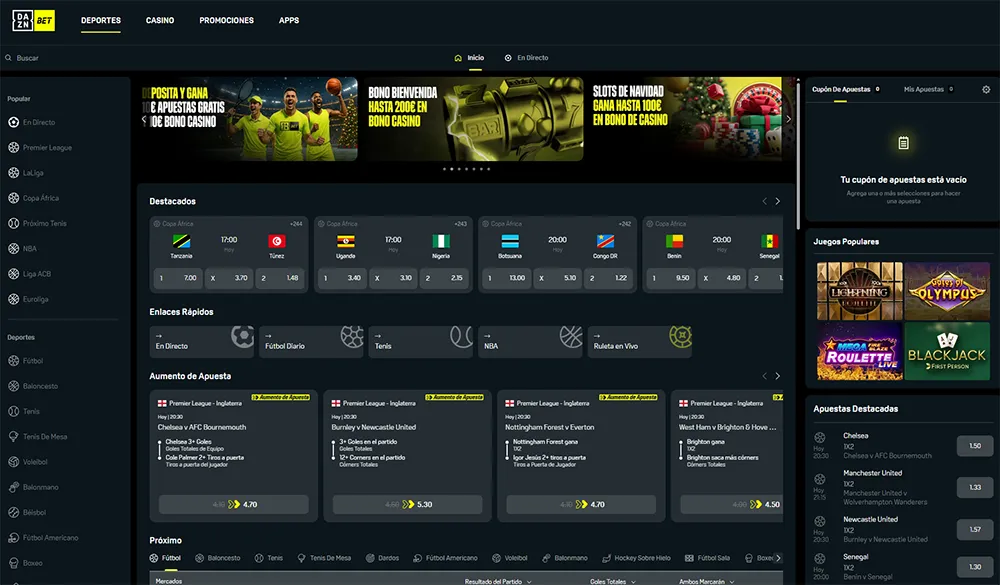Open Premier League in sidebar
The height and width of the screenshot is (585, 1000).
[x=40, y=147]
